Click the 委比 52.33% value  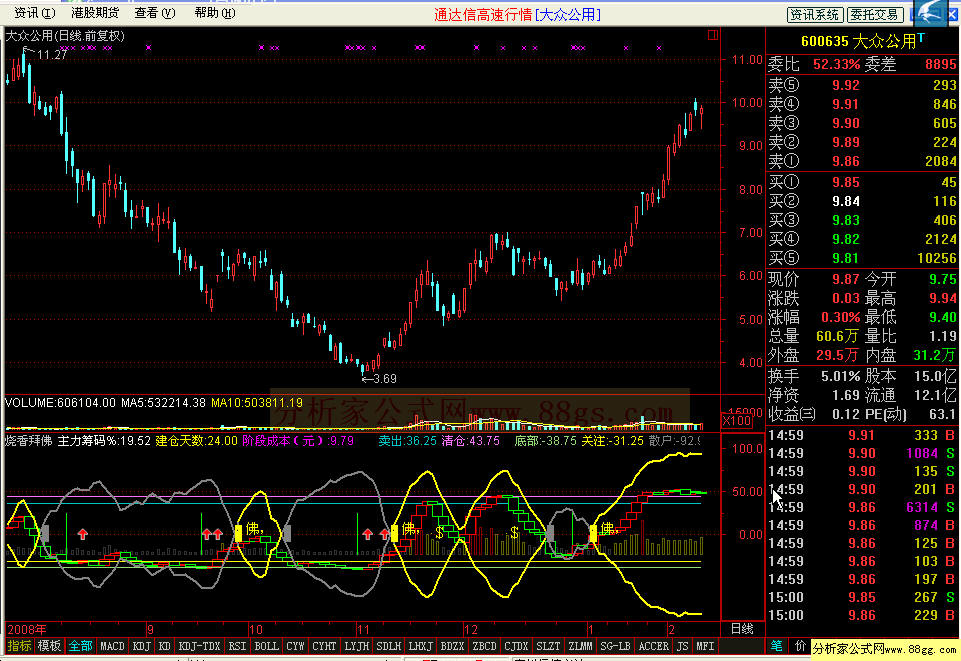pyautogui.click(x=836, y=64)
